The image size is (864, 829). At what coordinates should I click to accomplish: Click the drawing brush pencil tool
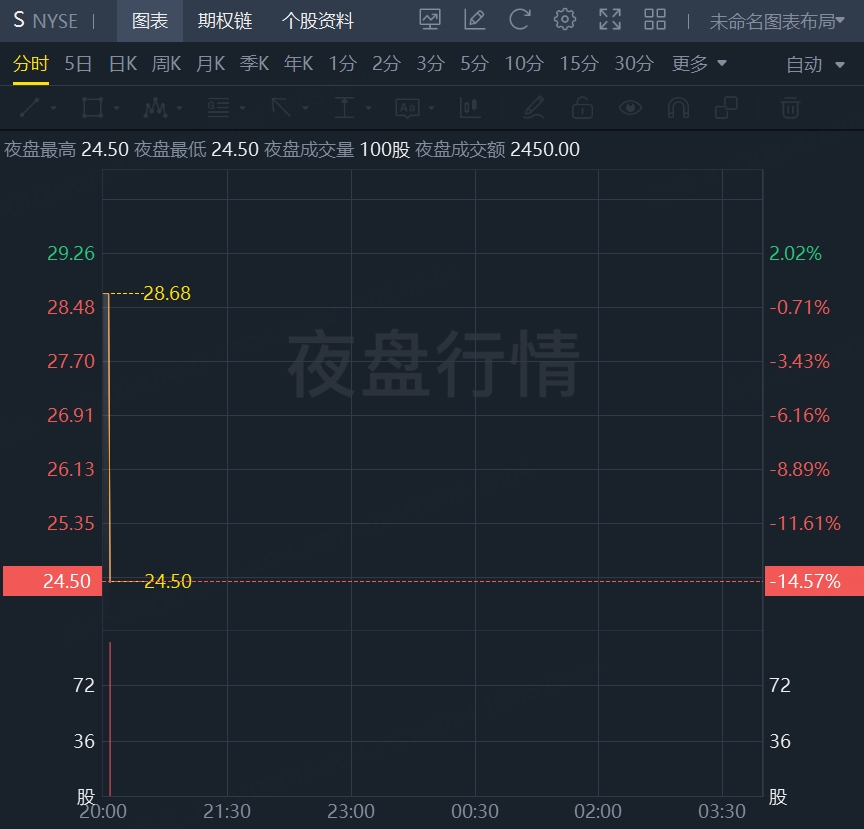pos(533,107)
